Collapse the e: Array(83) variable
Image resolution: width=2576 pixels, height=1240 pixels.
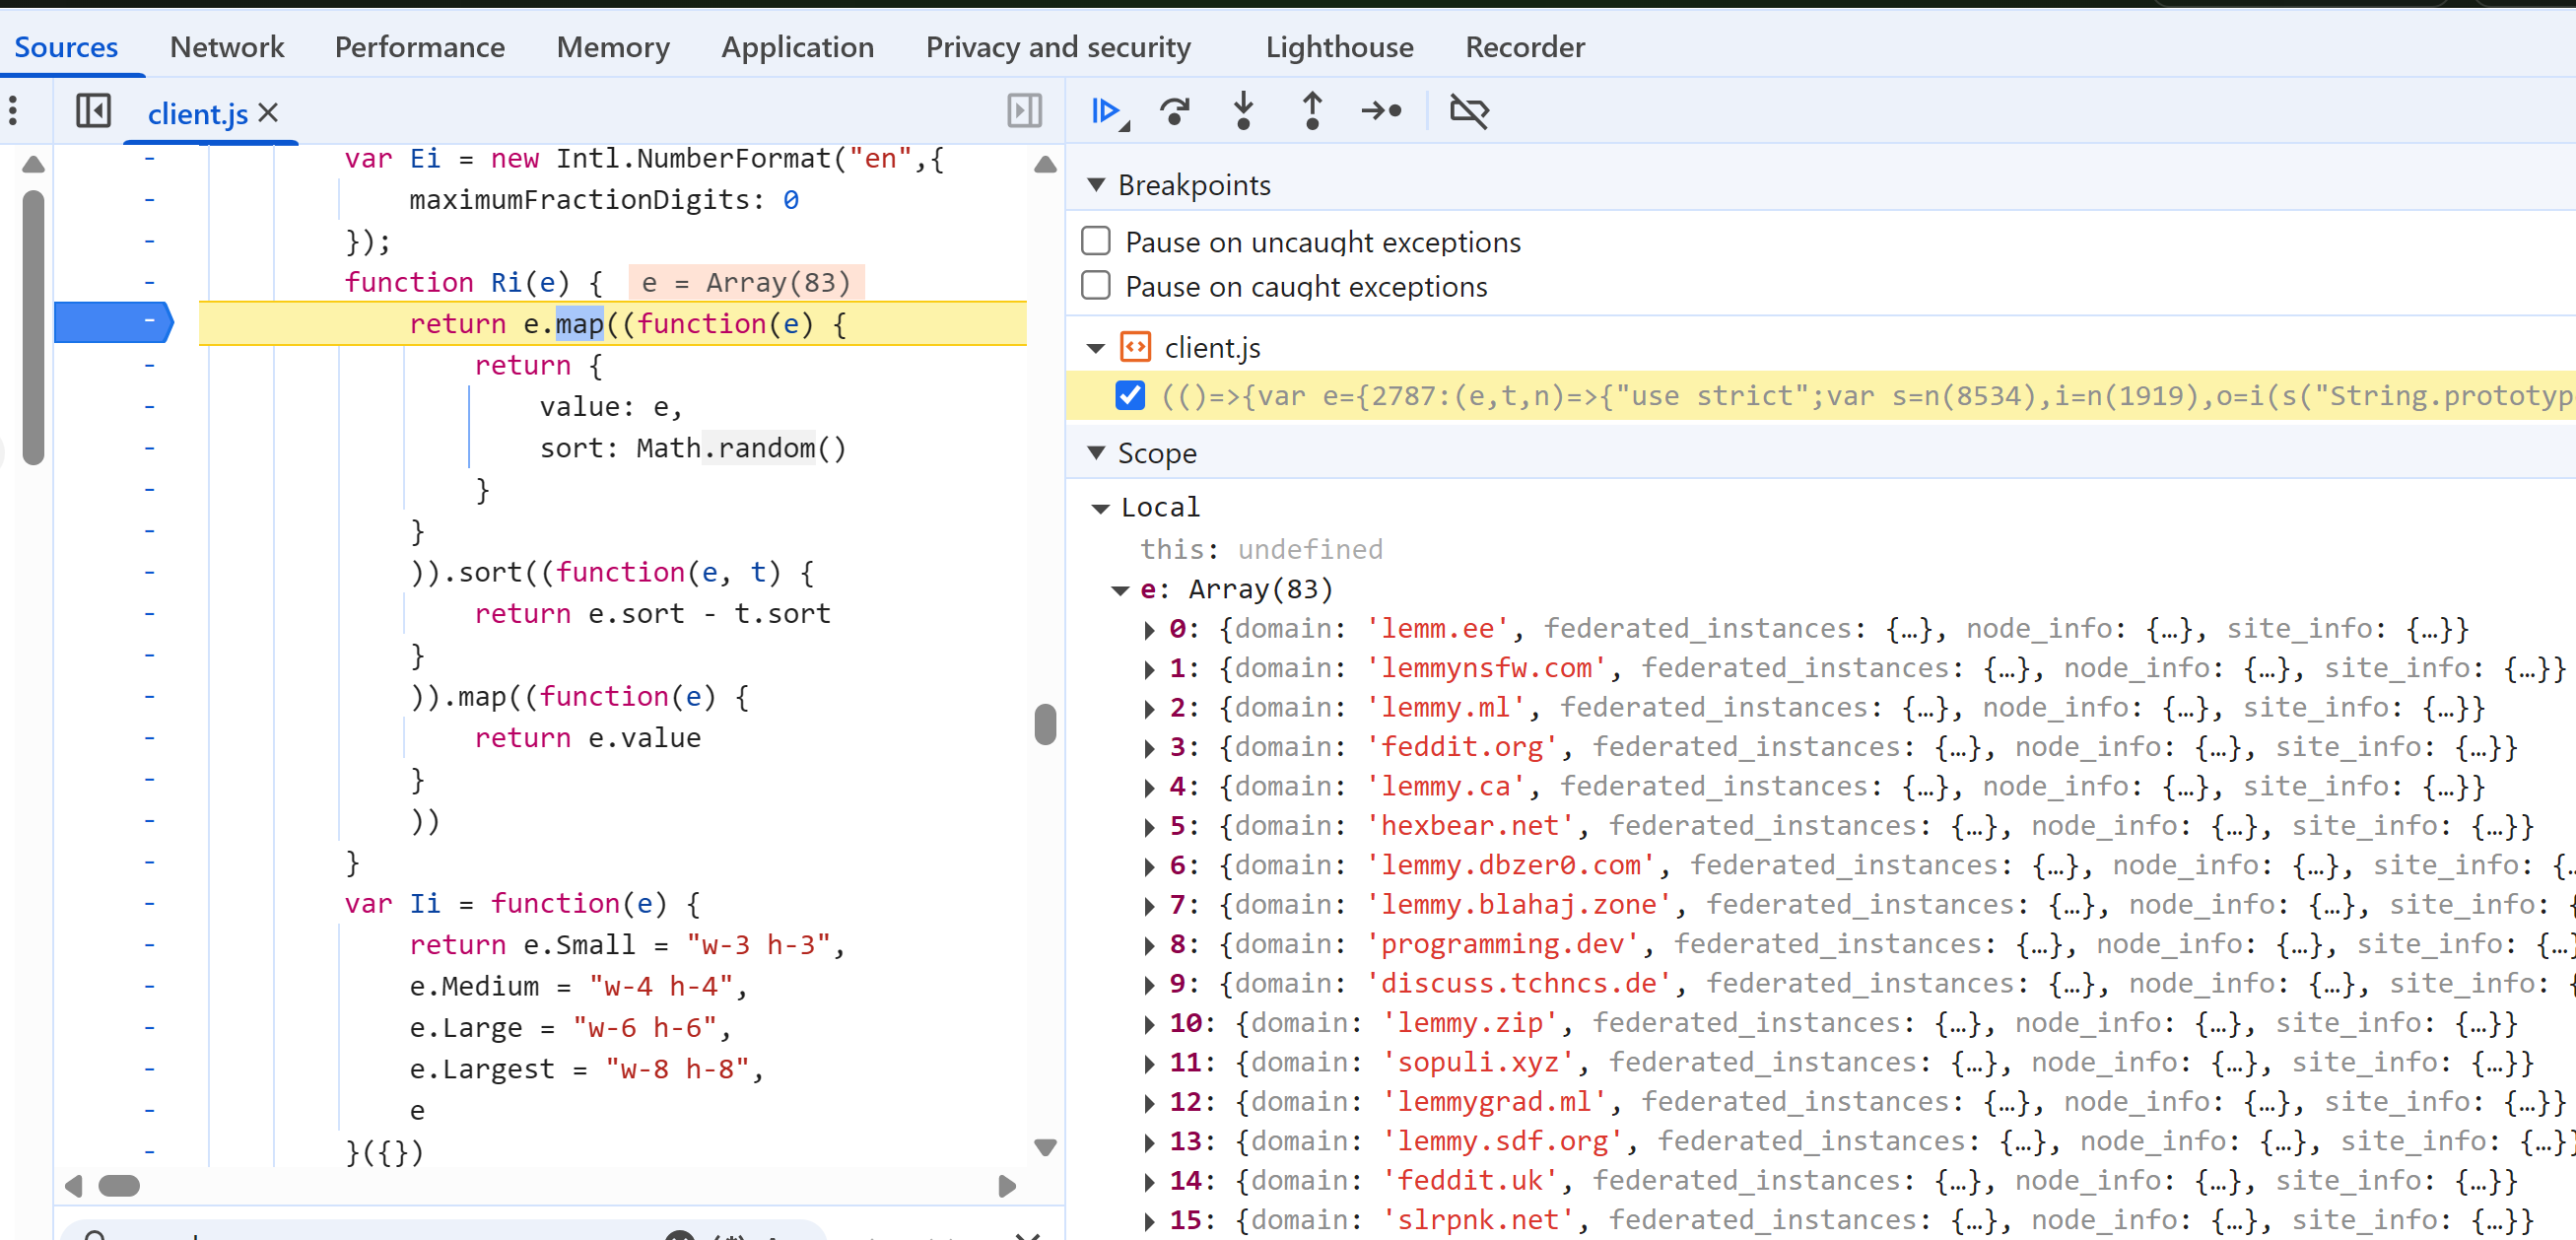coord(1120,590)
